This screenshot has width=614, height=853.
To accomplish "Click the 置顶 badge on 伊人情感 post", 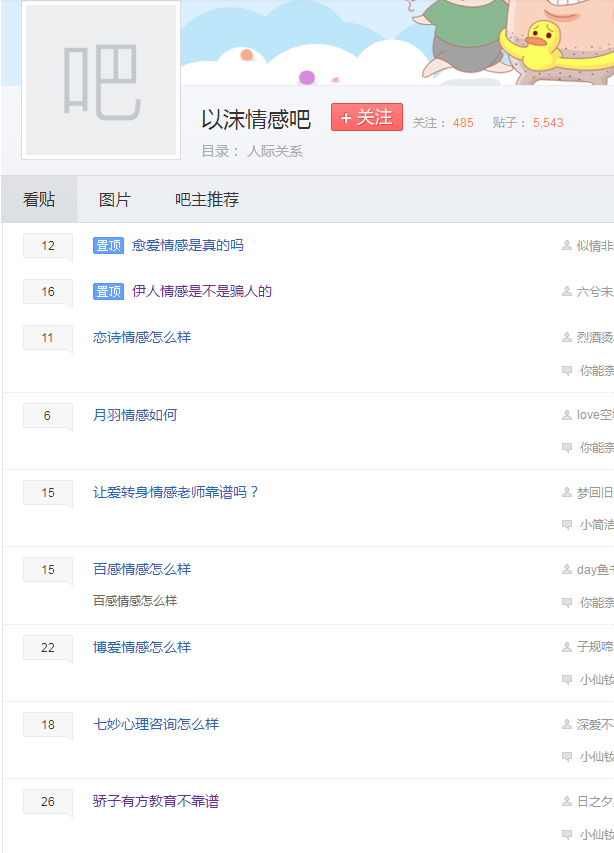I will 108,292.
